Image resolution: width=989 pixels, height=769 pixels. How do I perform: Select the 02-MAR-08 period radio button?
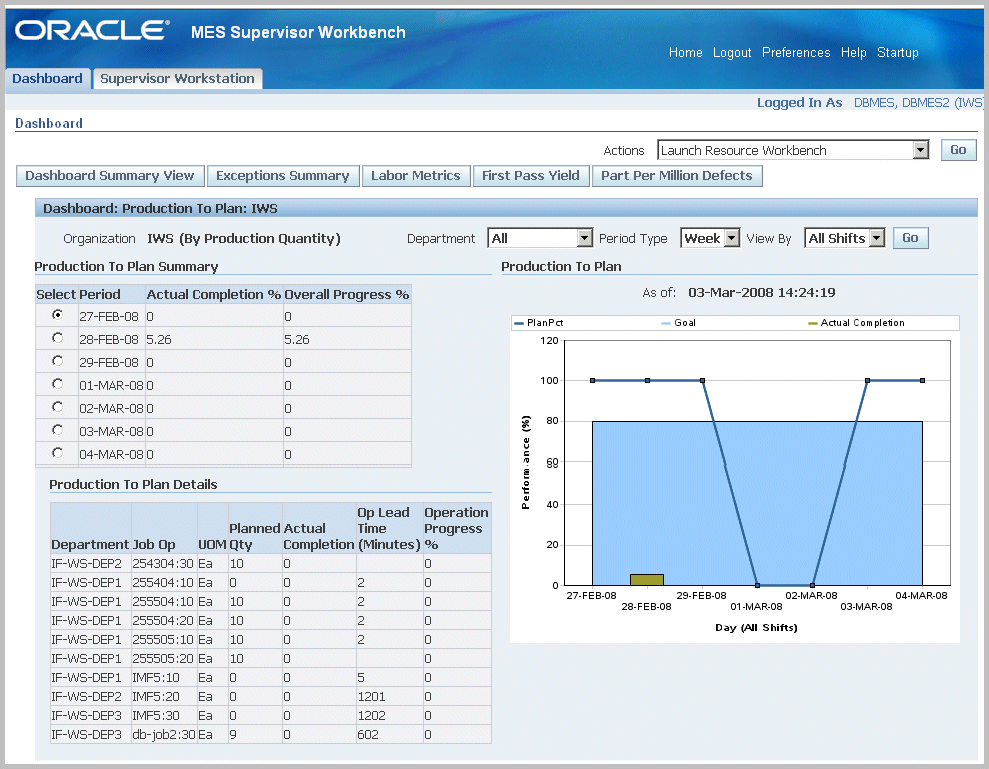click(57, 406)
